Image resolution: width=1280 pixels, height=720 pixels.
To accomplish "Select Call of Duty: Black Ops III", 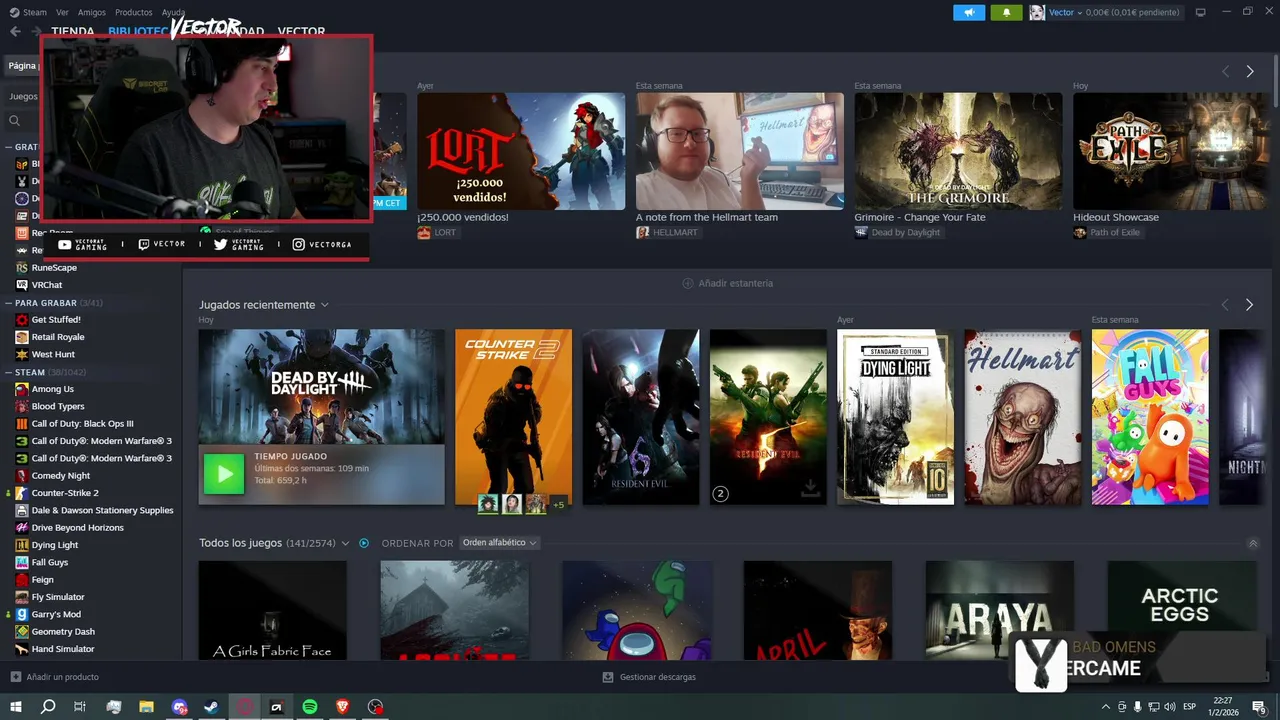I will tap(82, 424).
